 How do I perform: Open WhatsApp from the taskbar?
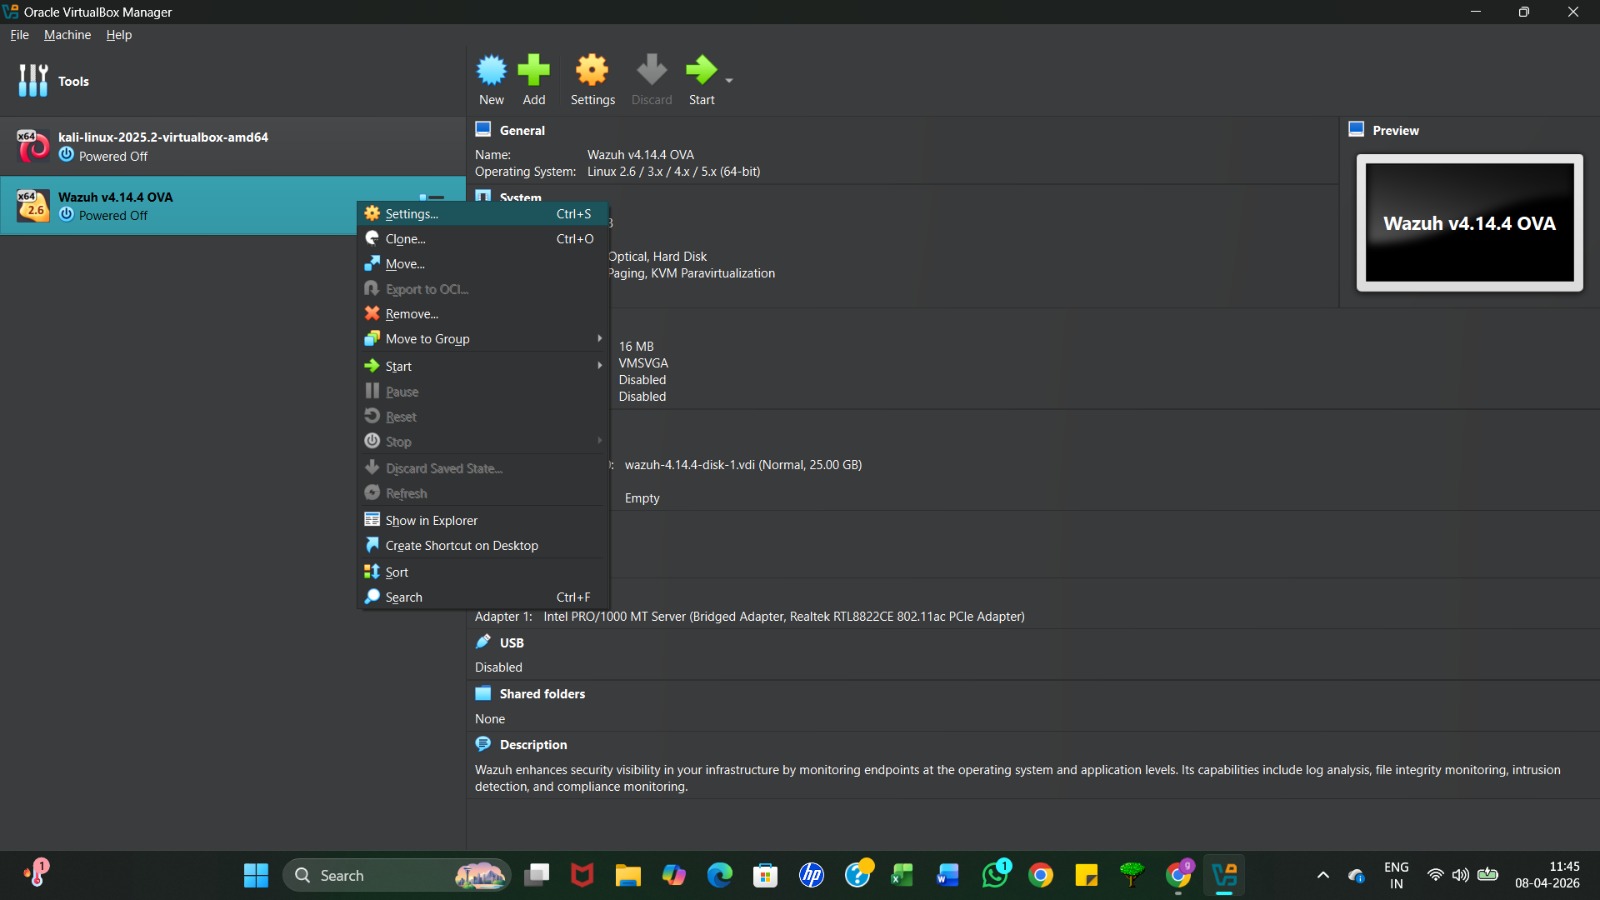(996, 876)
